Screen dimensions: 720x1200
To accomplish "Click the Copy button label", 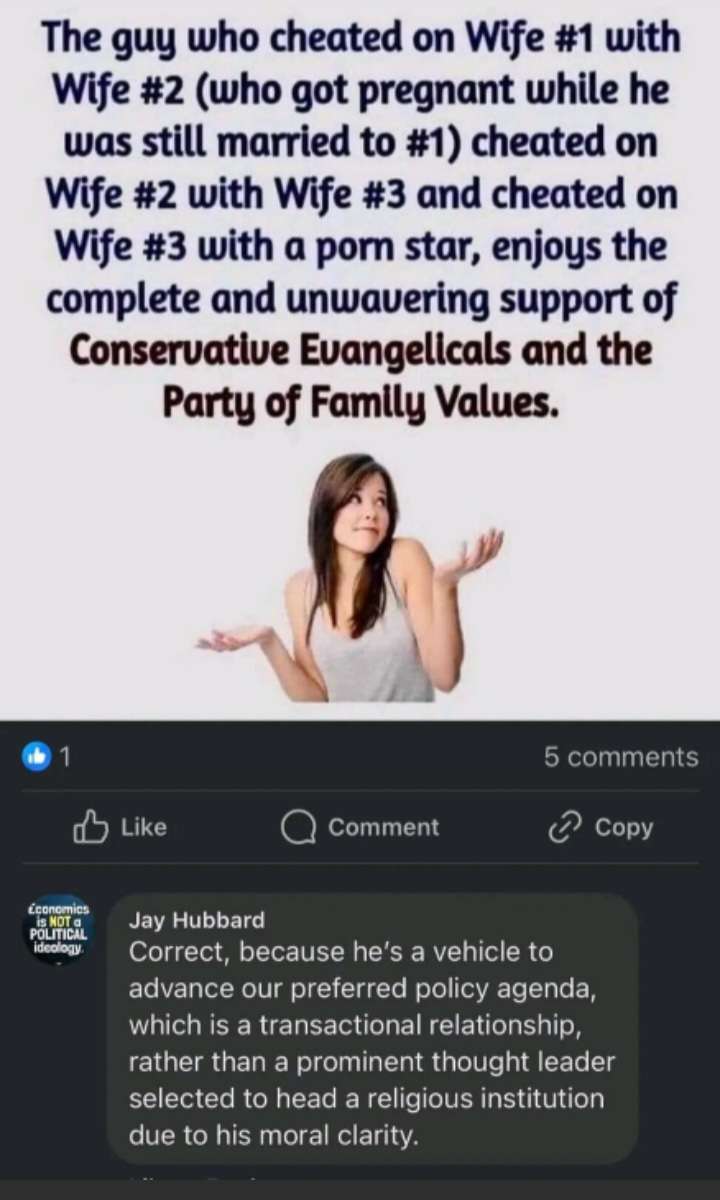I will click(624, 827).
